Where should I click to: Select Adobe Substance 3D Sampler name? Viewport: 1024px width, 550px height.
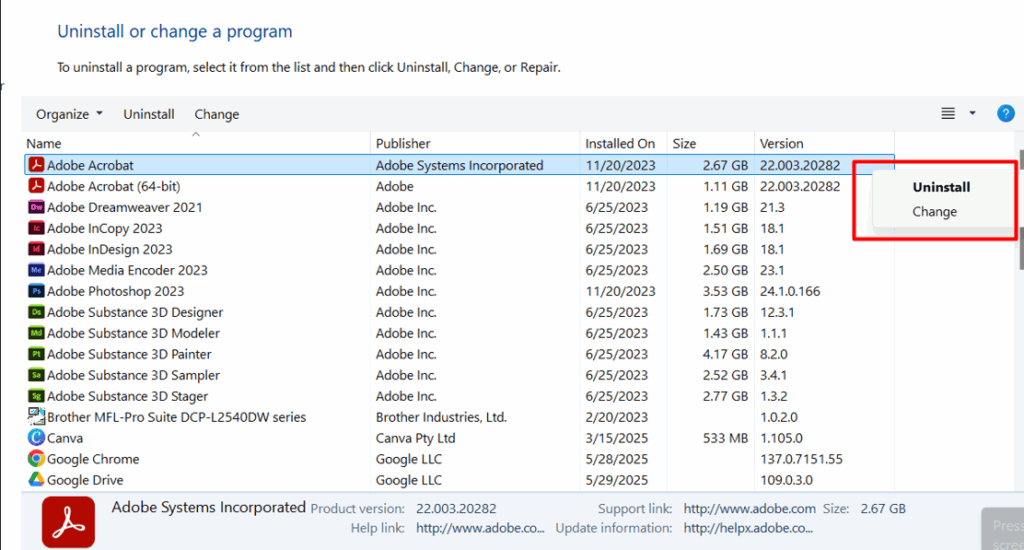point(133,374)
